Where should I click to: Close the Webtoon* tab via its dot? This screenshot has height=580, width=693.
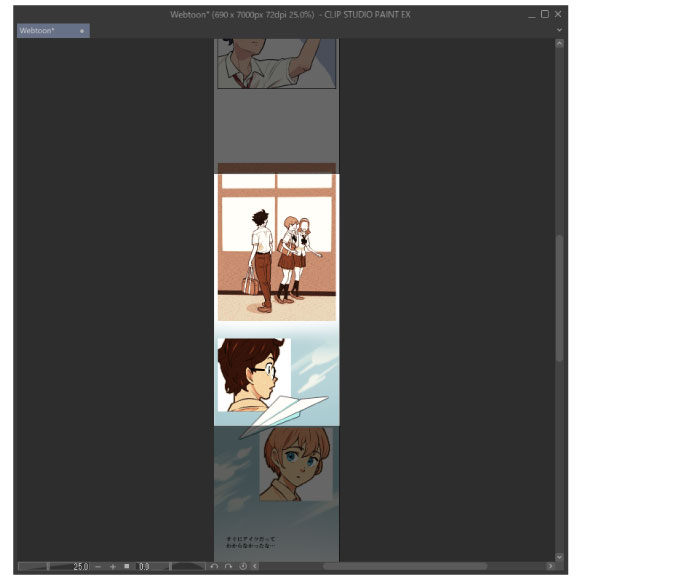click(82, 31)
